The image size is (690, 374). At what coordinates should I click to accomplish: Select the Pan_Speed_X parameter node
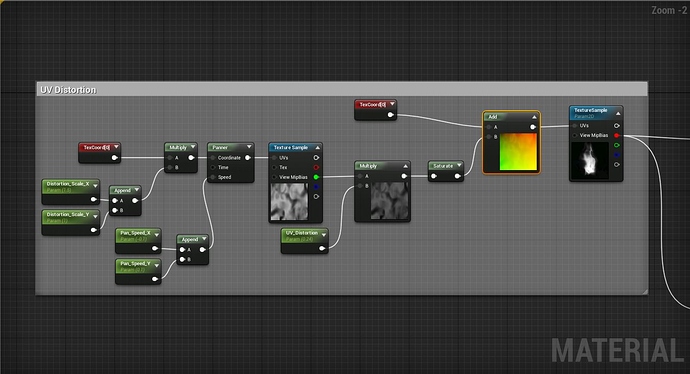click(138, 241)
